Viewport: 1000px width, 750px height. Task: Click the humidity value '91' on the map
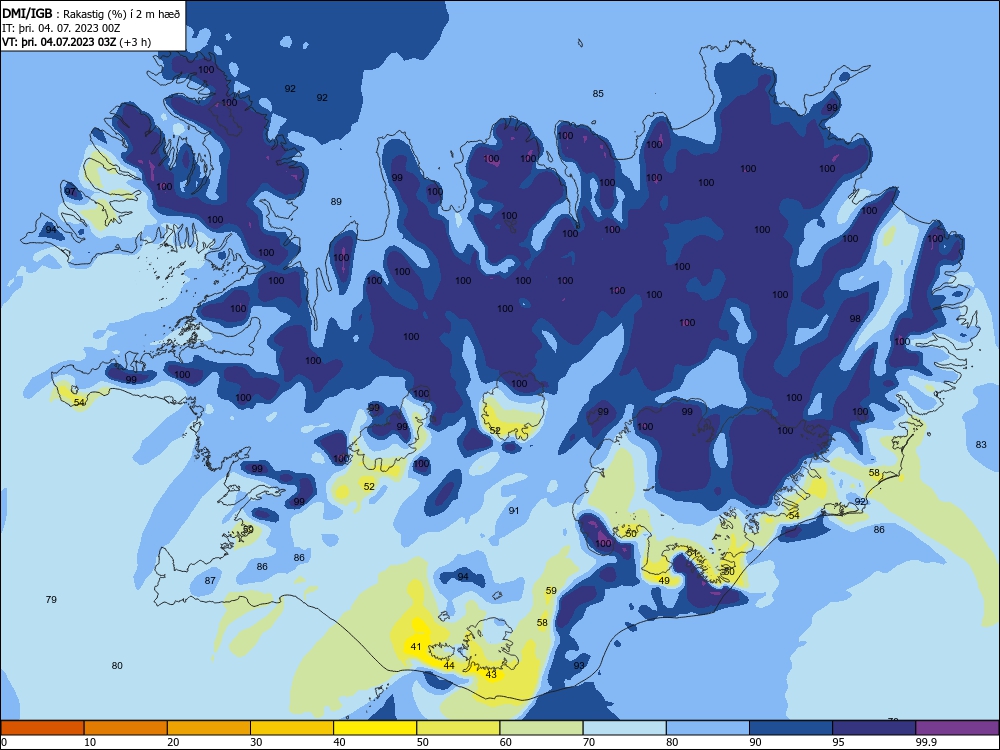[x=514, y=511]
